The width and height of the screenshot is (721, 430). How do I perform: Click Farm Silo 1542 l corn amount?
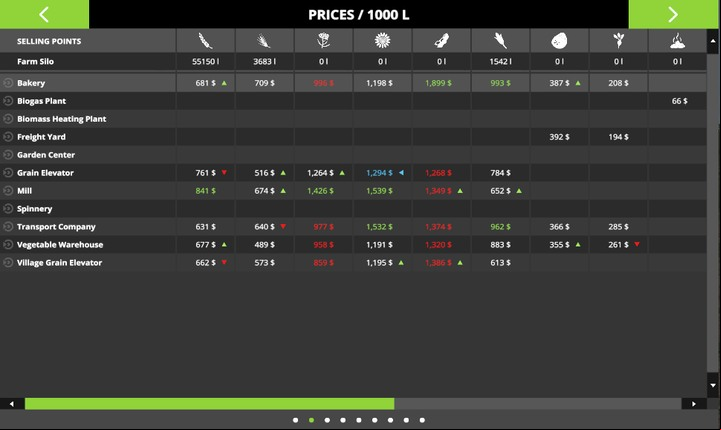(x=500, y=61)
